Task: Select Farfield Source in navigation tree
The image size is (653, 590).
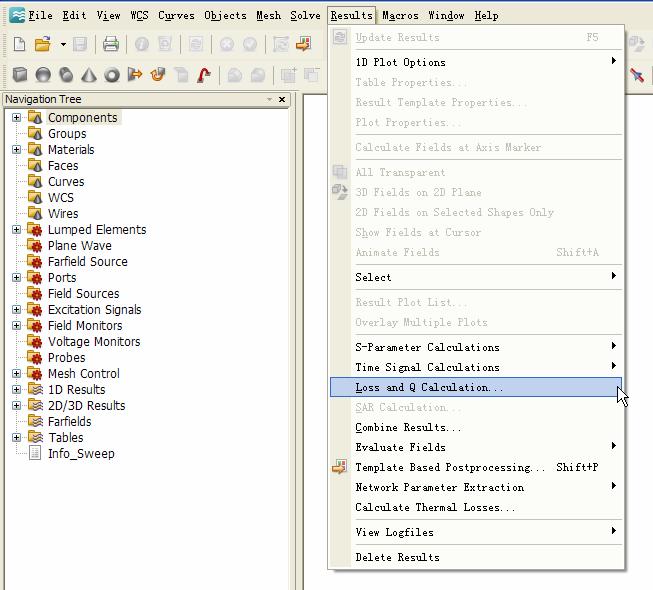Action: (x=88, y=261)
